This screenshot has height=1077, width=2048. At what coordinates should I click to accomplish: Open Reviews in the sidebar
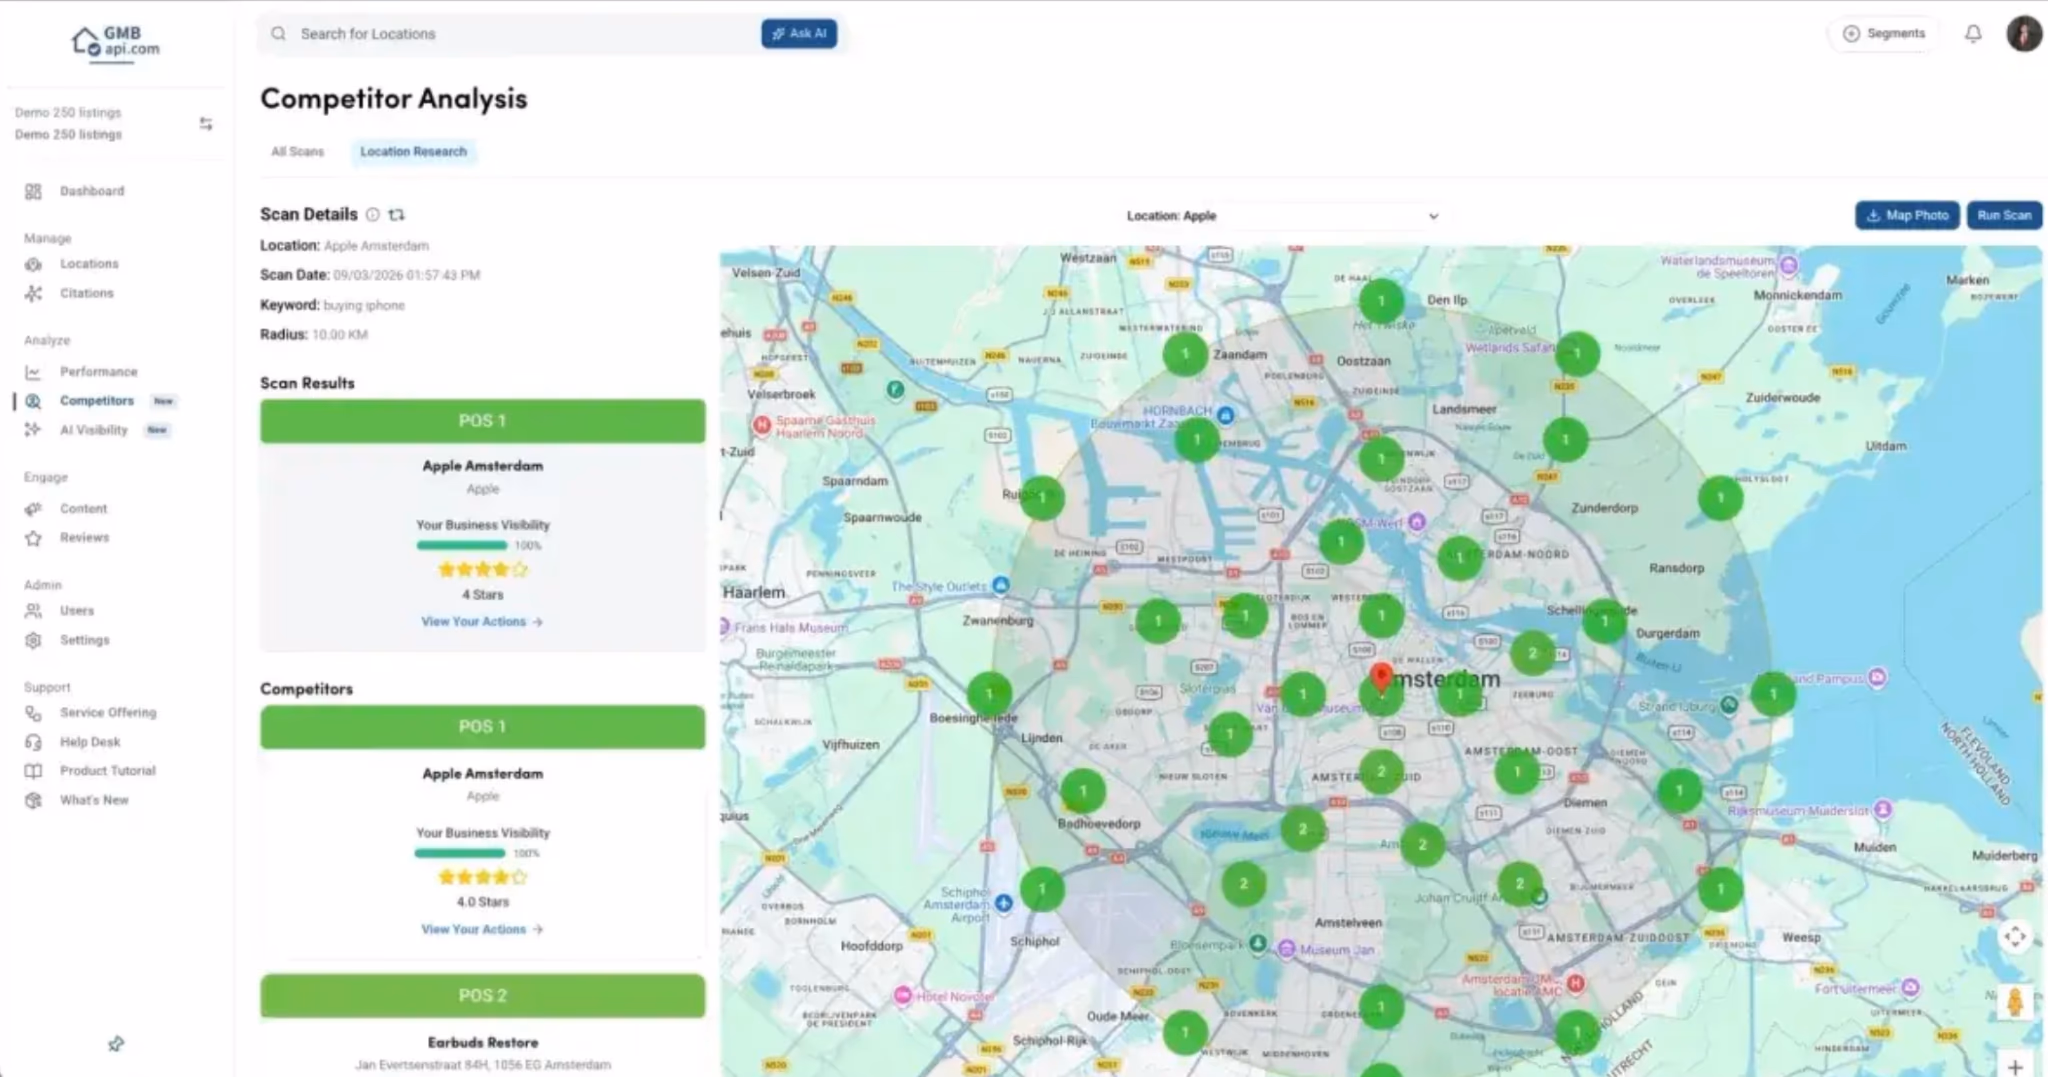(x=84, y=538)
